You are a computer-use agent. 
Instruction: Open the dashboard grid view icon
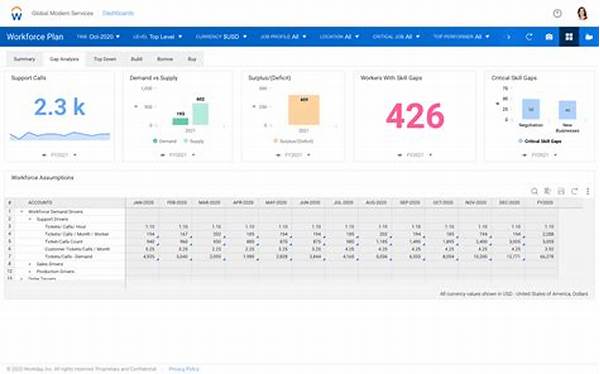569,37
